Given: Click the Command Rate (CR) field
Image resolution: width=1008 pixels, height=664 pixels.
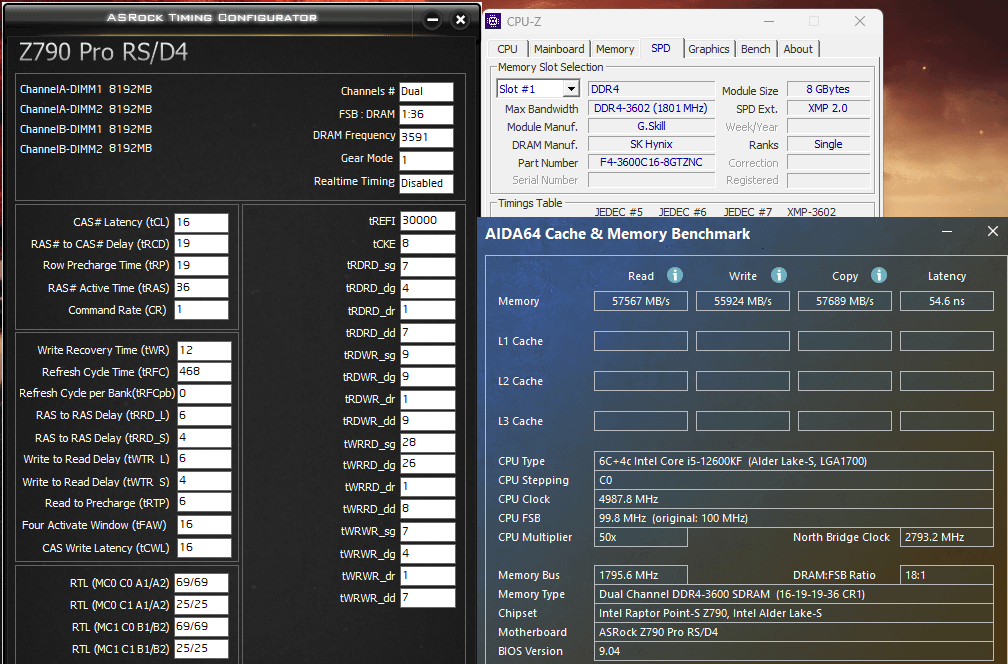Looking at the screenshot, I should [x=201, y=310].
